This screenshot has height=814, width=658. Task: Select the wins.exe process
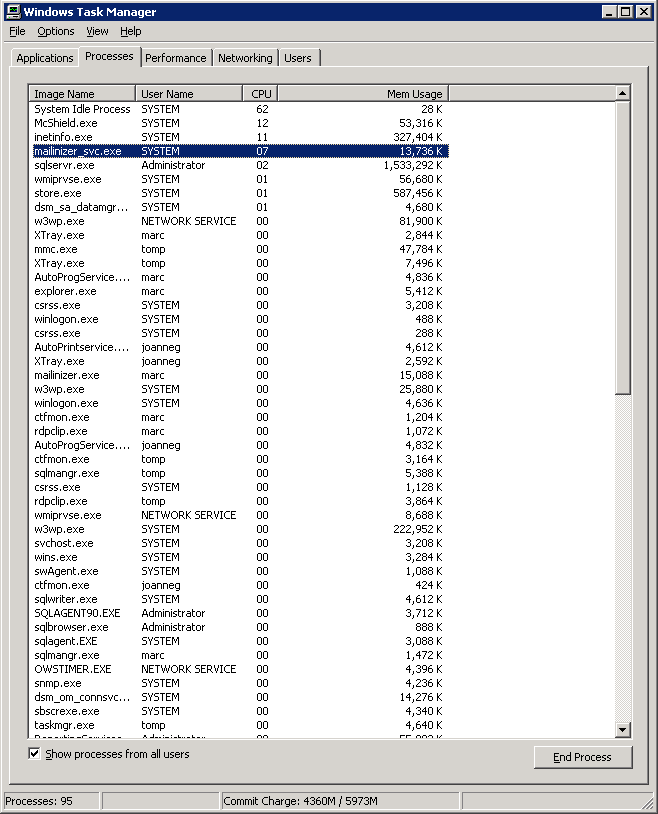tap(239, 558)
